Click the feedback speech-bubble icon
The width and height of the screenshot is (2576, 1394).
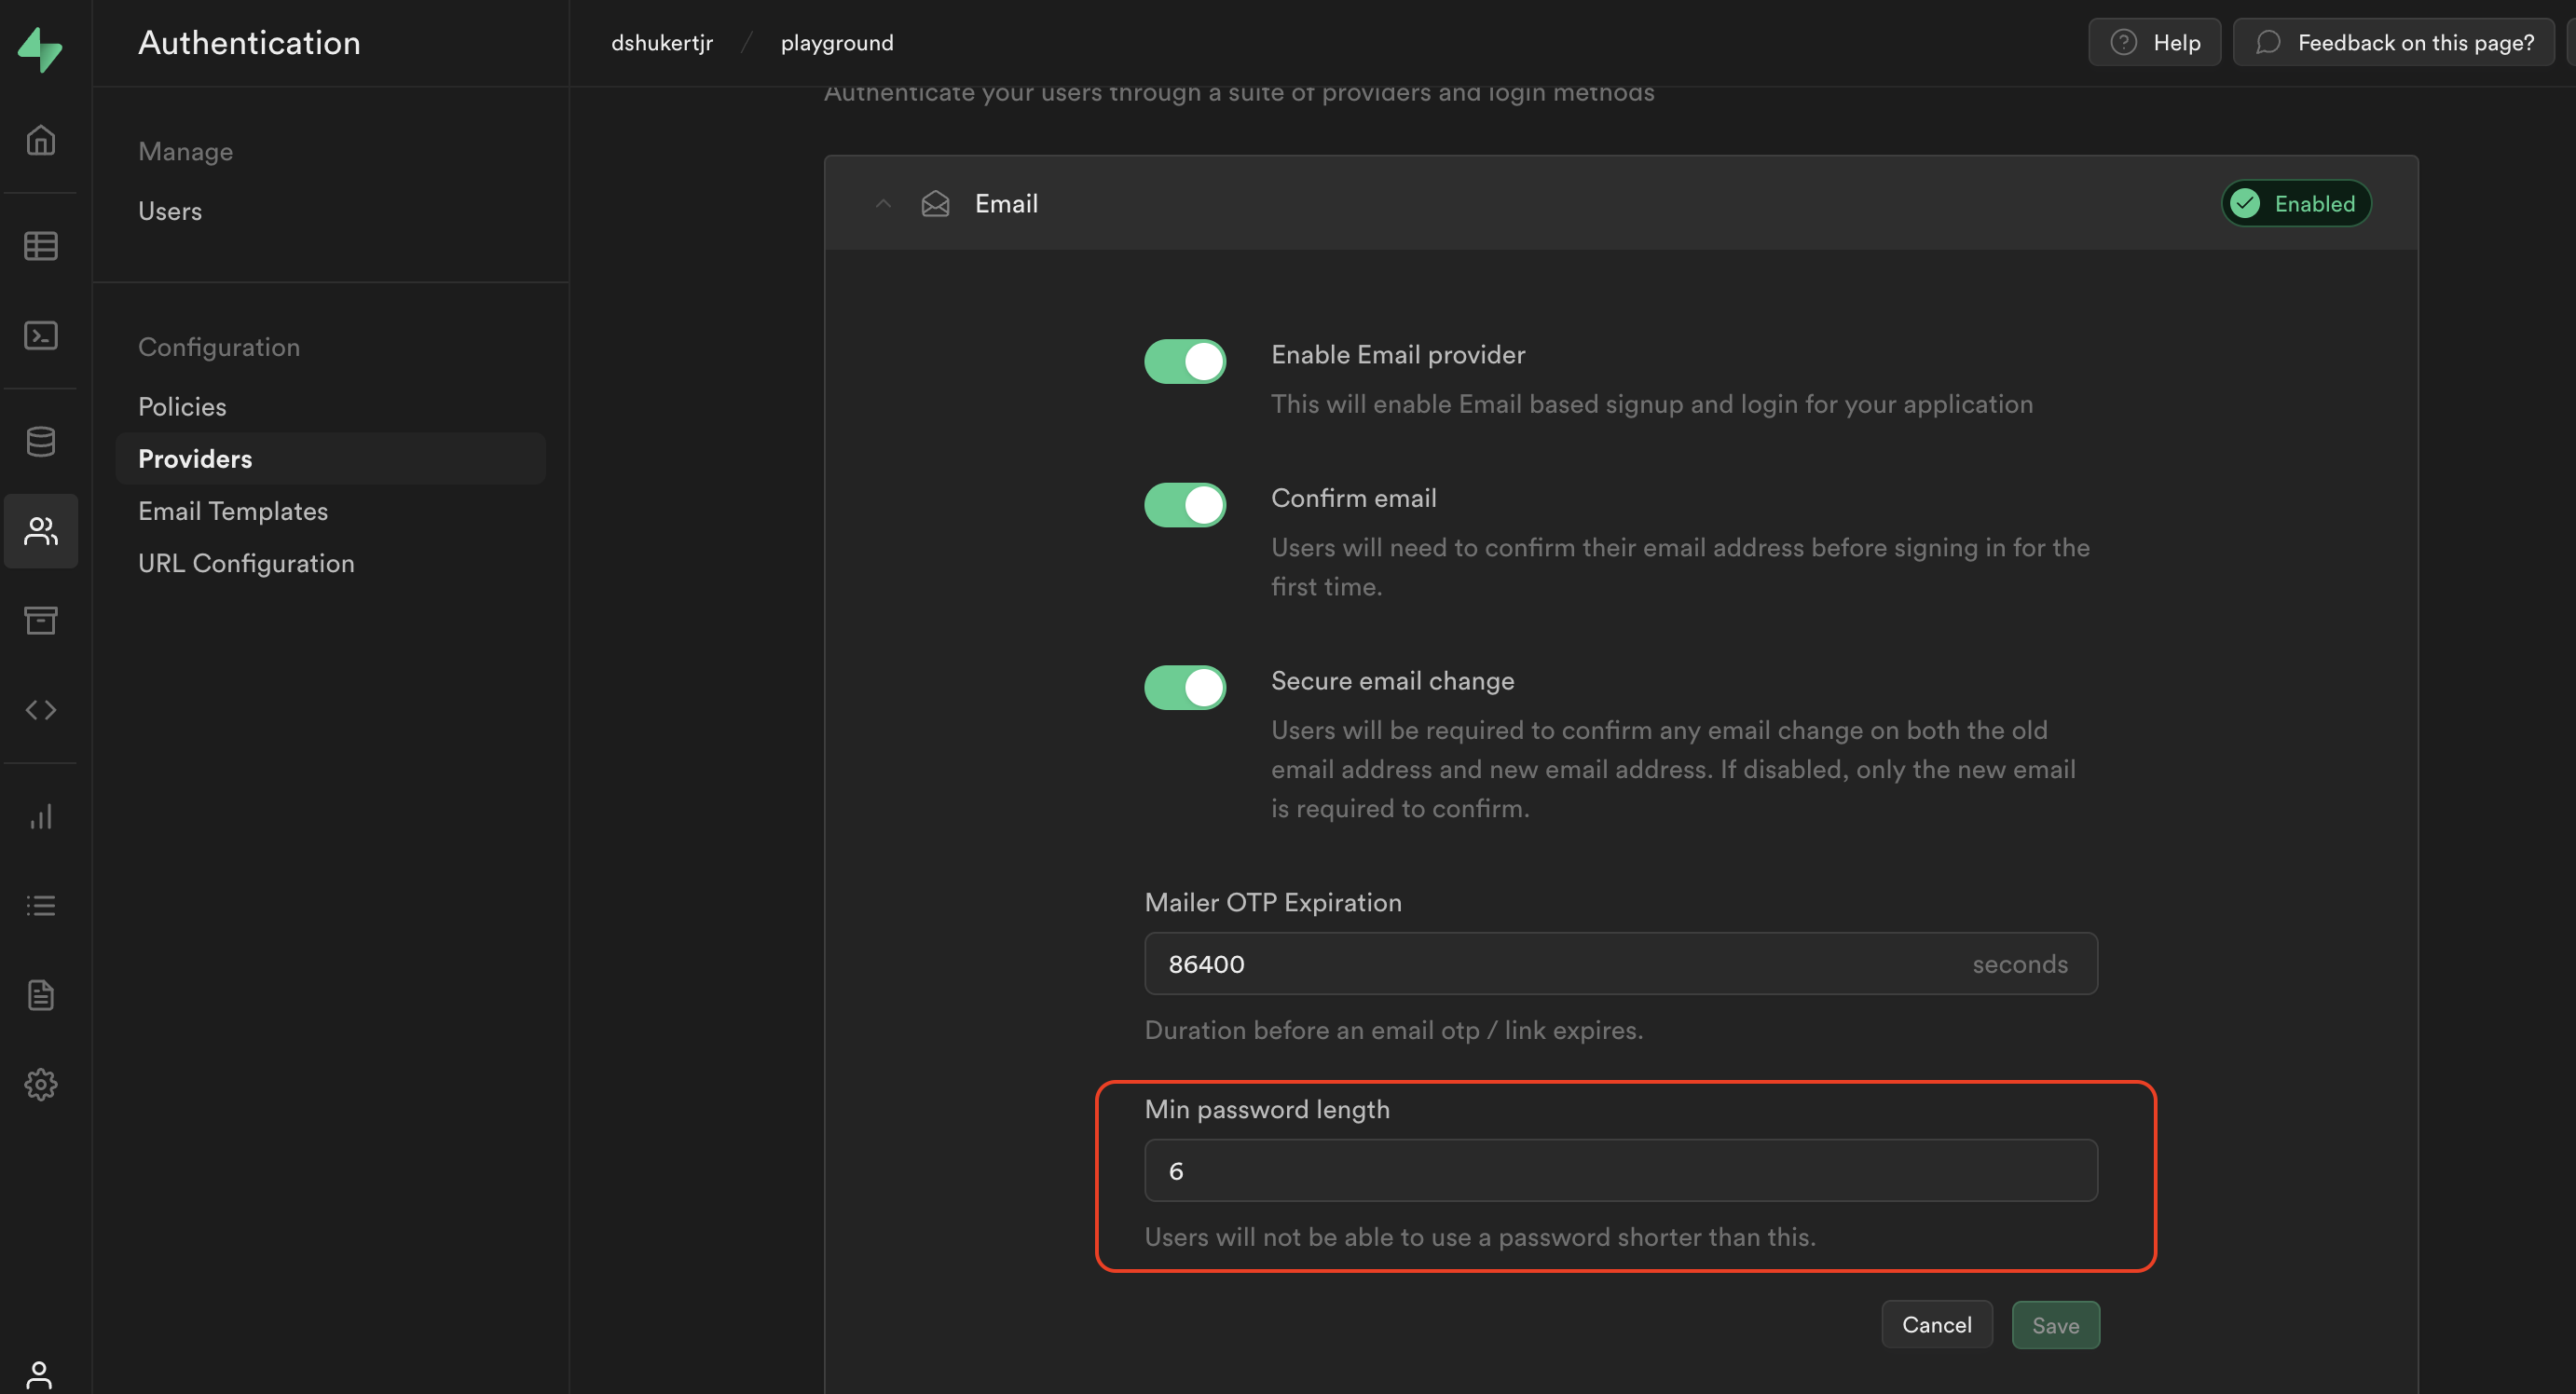coord(2268,42)
